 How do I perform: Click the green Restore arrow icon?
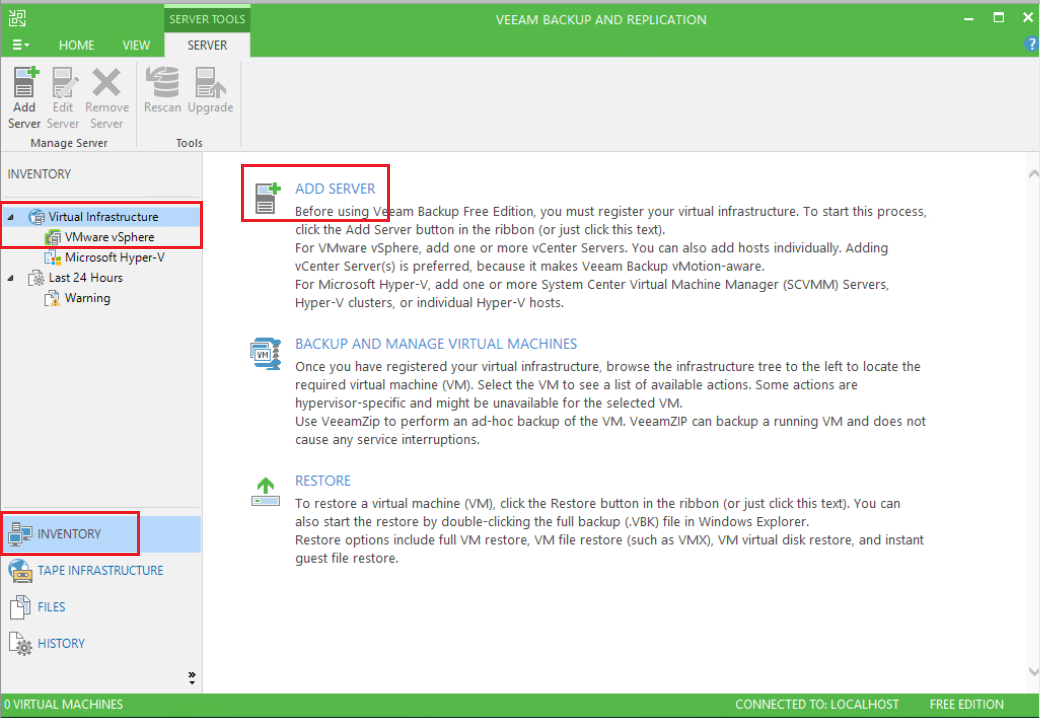(265, 491)
